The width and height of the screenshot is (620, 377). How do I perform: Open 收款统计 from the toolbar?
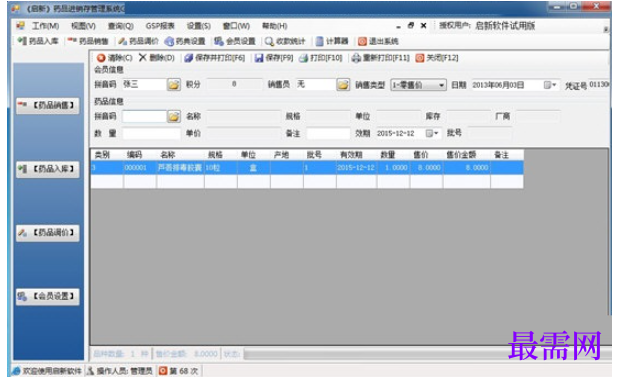[x=285, y=41]
